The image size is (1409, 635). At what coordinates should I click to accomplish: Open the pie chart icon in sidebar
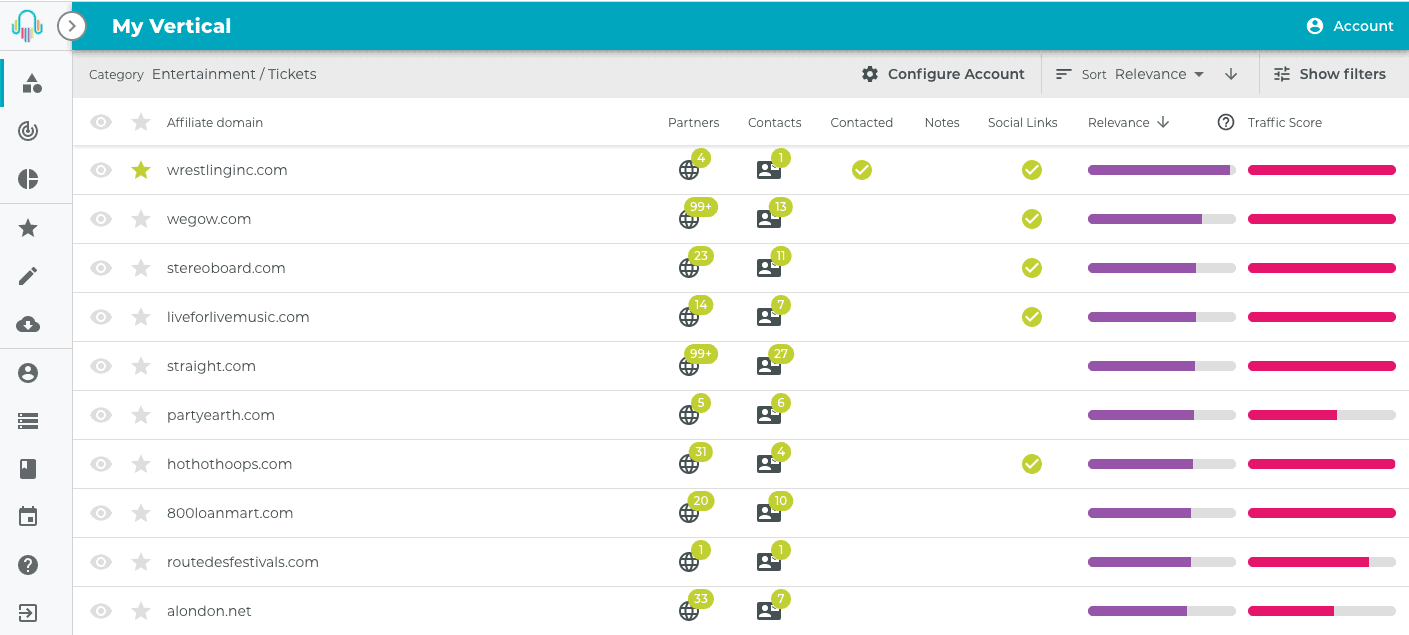point(28,179)
